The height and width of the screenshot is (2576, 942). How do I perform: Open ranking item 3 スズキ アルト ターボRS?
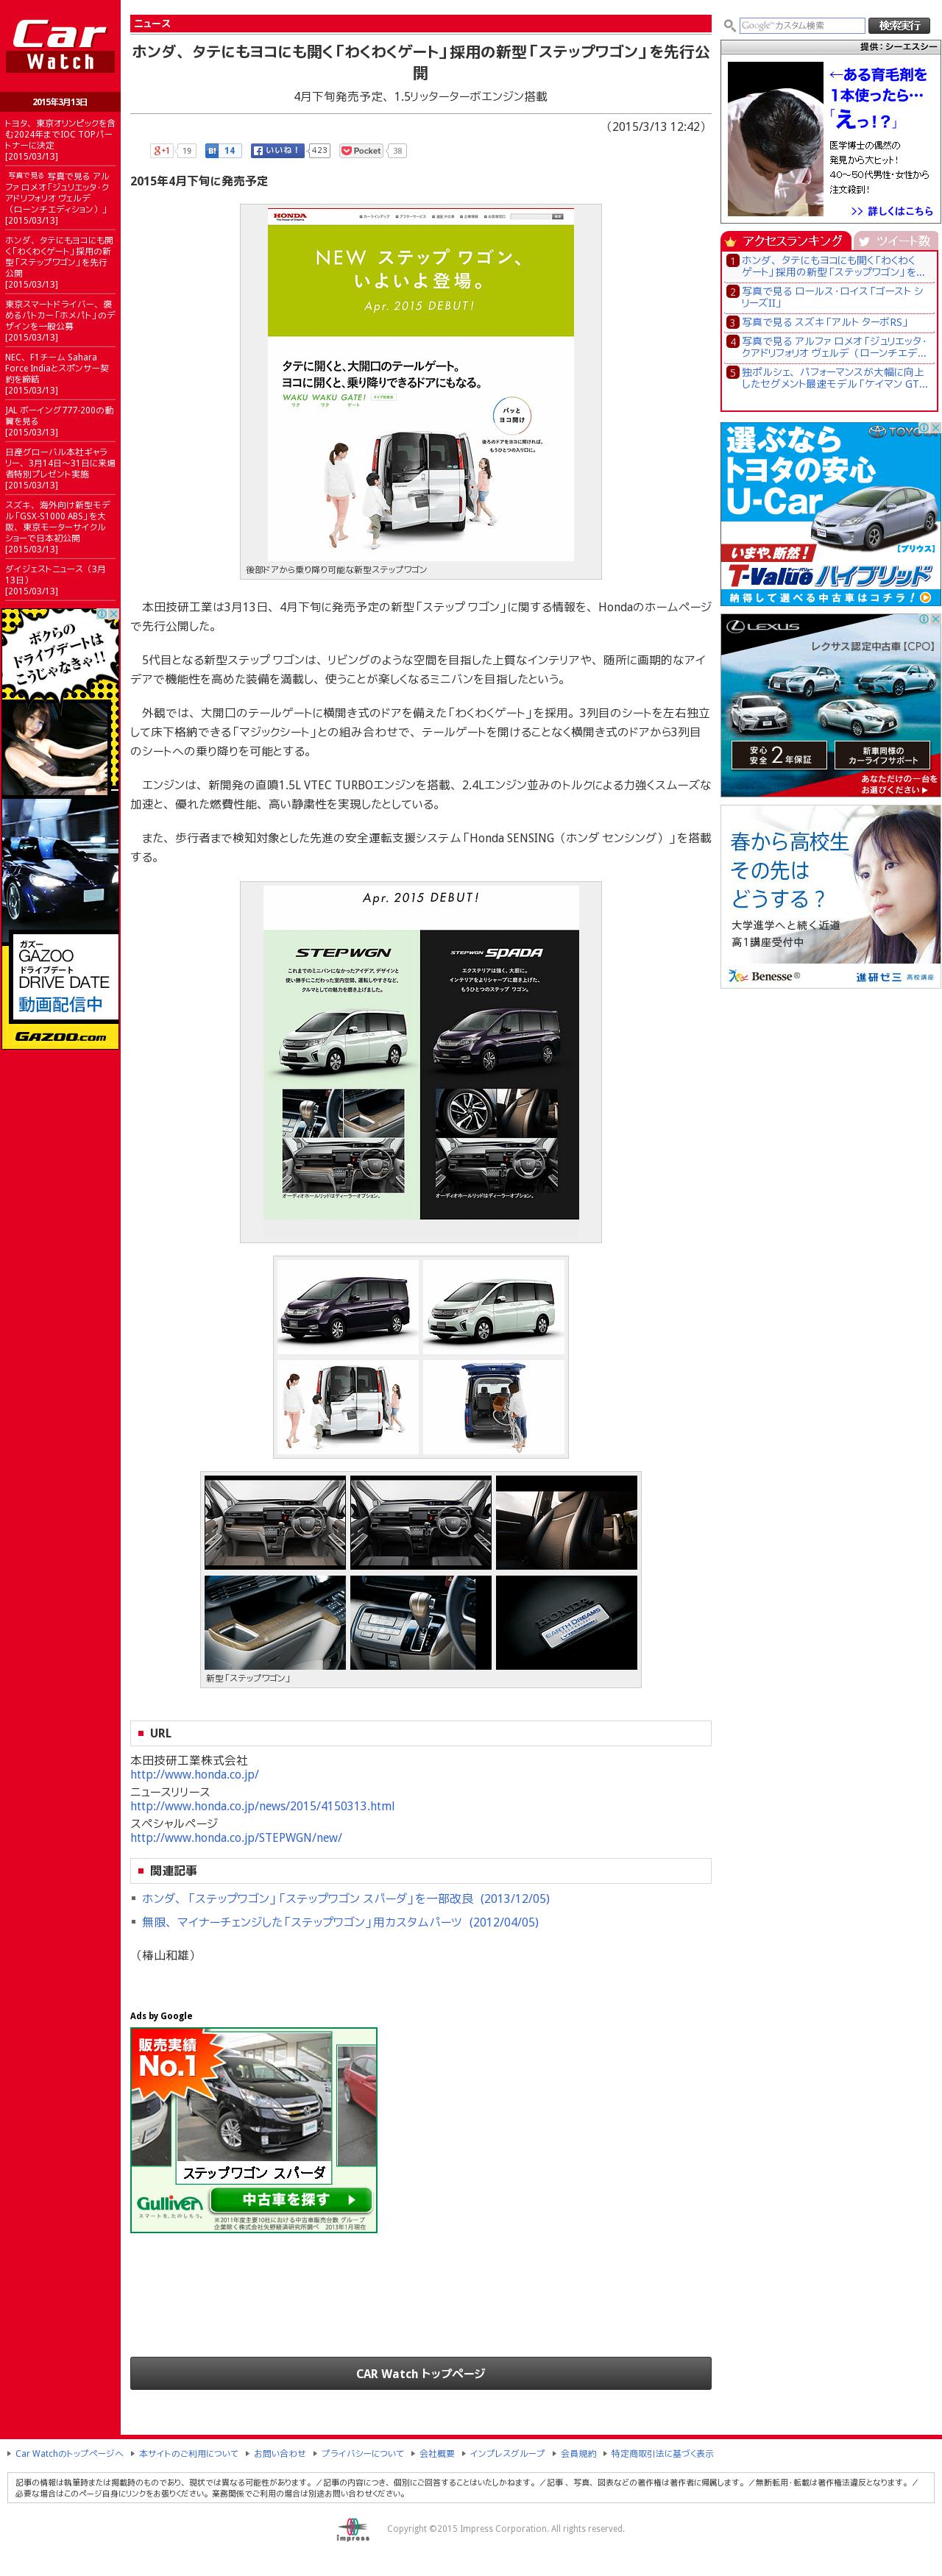click(824, 322)
